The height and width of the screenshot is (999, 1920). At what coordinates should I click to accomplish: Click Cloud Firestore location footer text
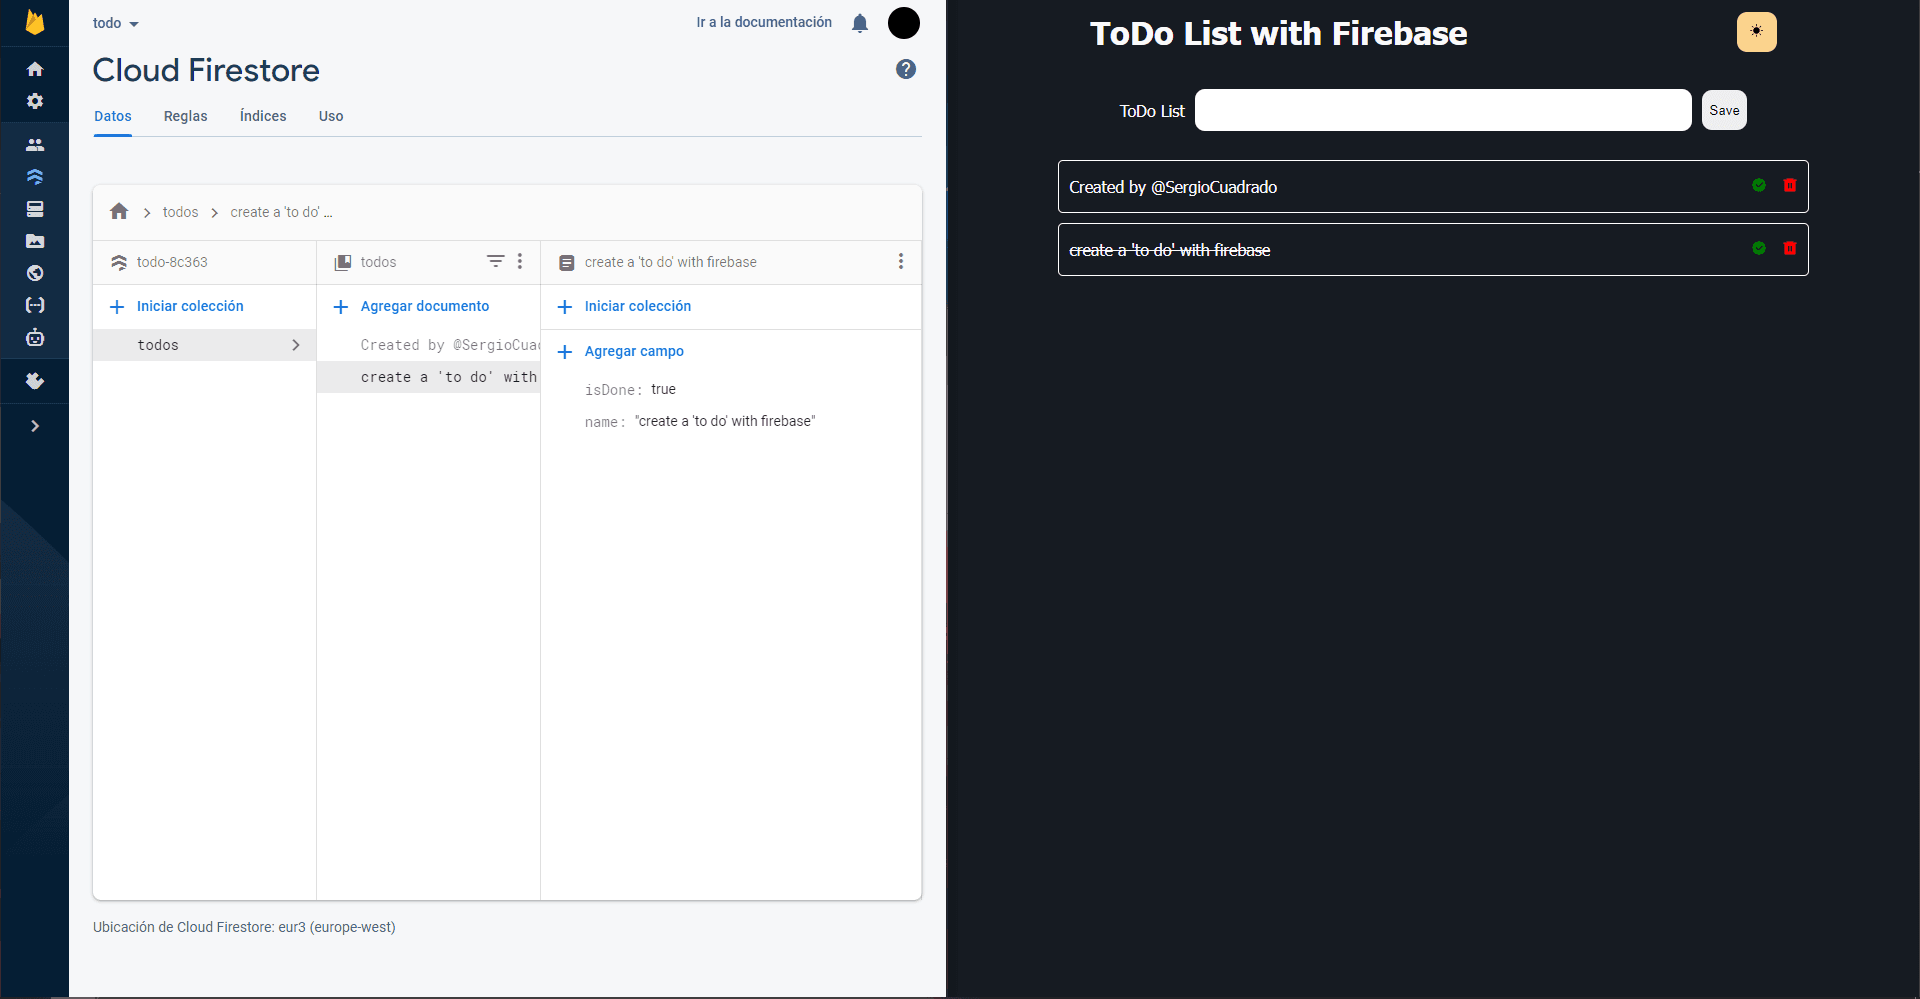244,927
